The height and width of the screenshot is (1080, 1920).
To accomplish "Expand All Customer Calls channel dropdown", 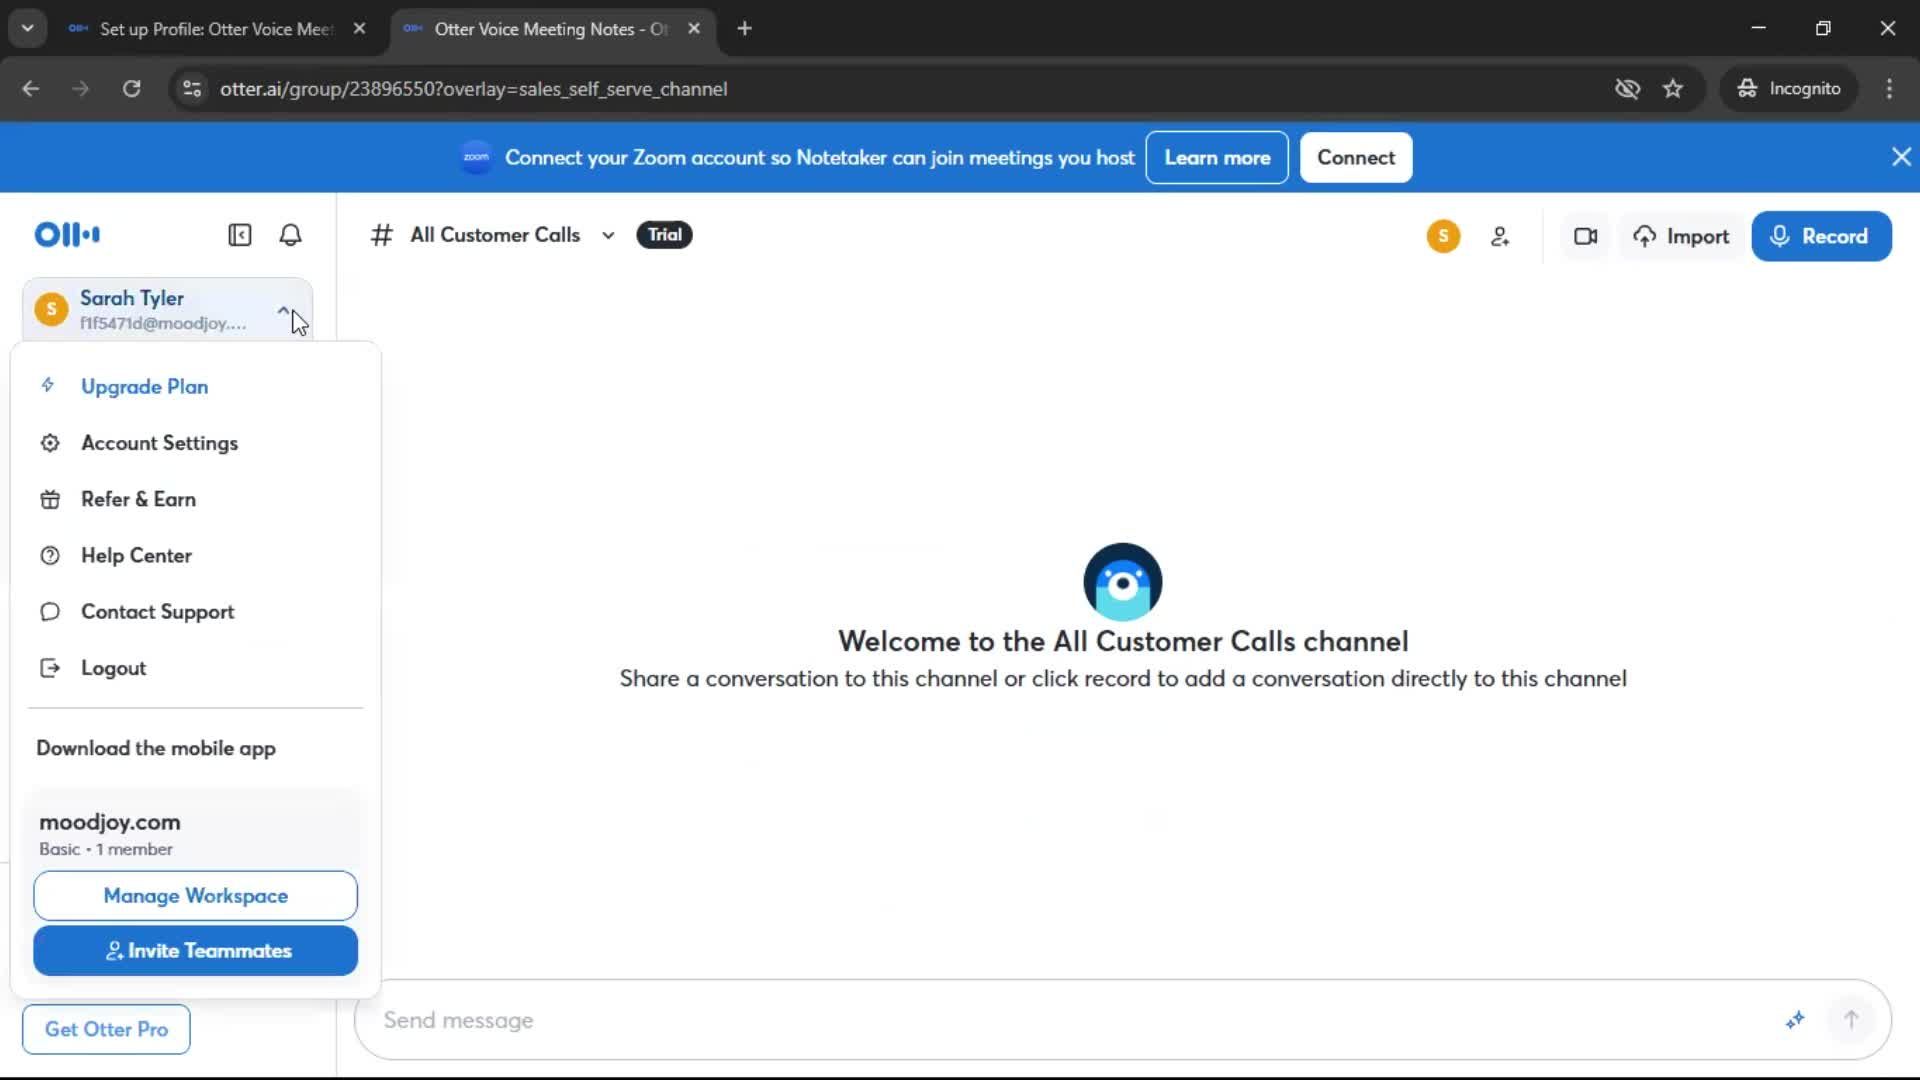I will coord(608,236).
